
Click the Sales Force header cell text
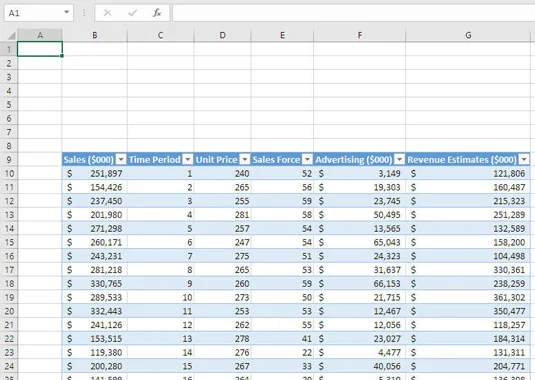(276, 160)
